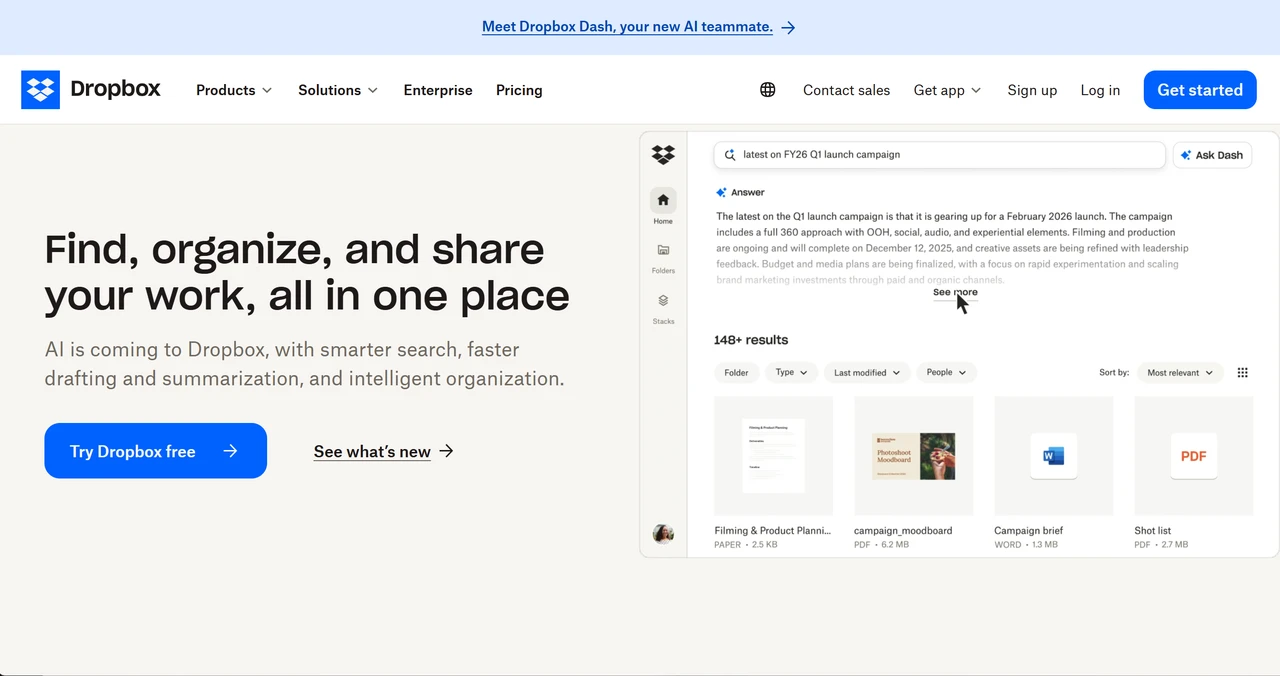Toggle the Folder filter chip

736,372
